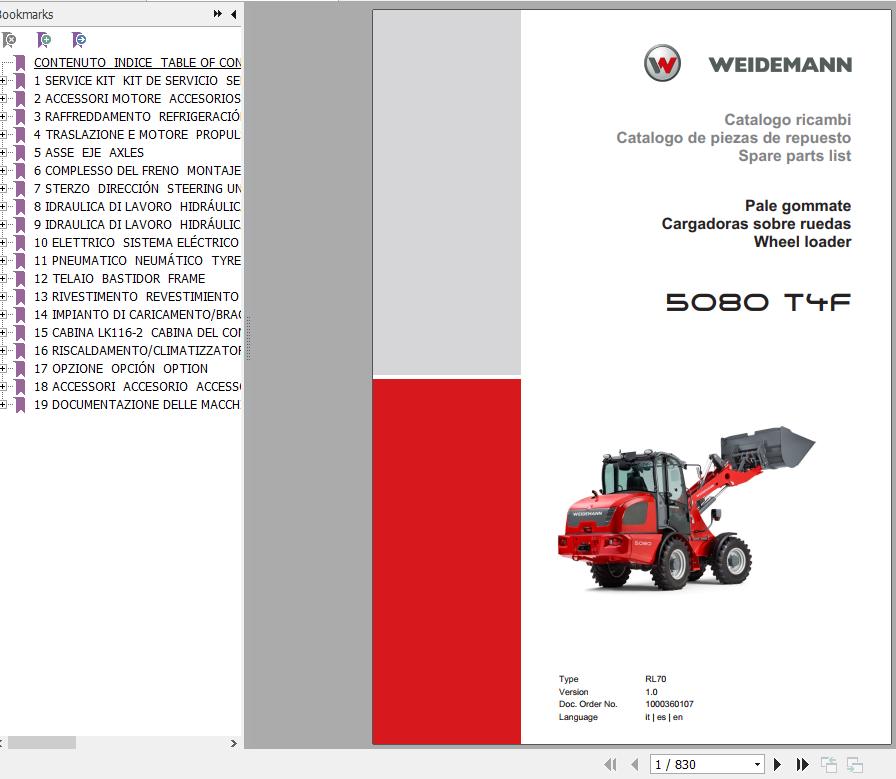Viewport: 896px width, 779px height.
Task: Expand the 1 SERVICE KIT bookmark
Action: 3,81
